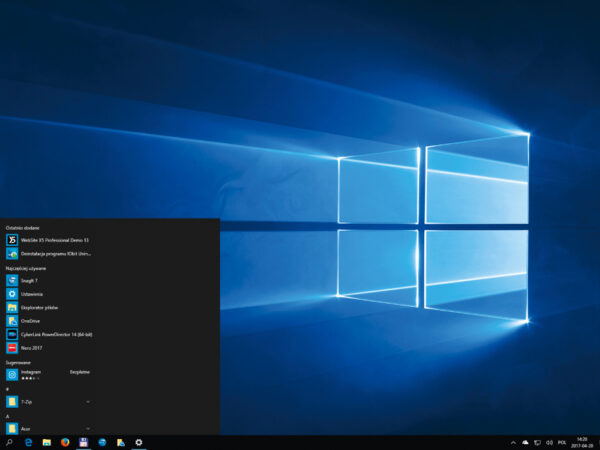Click the 'A' section header letter

coord(7,416)
